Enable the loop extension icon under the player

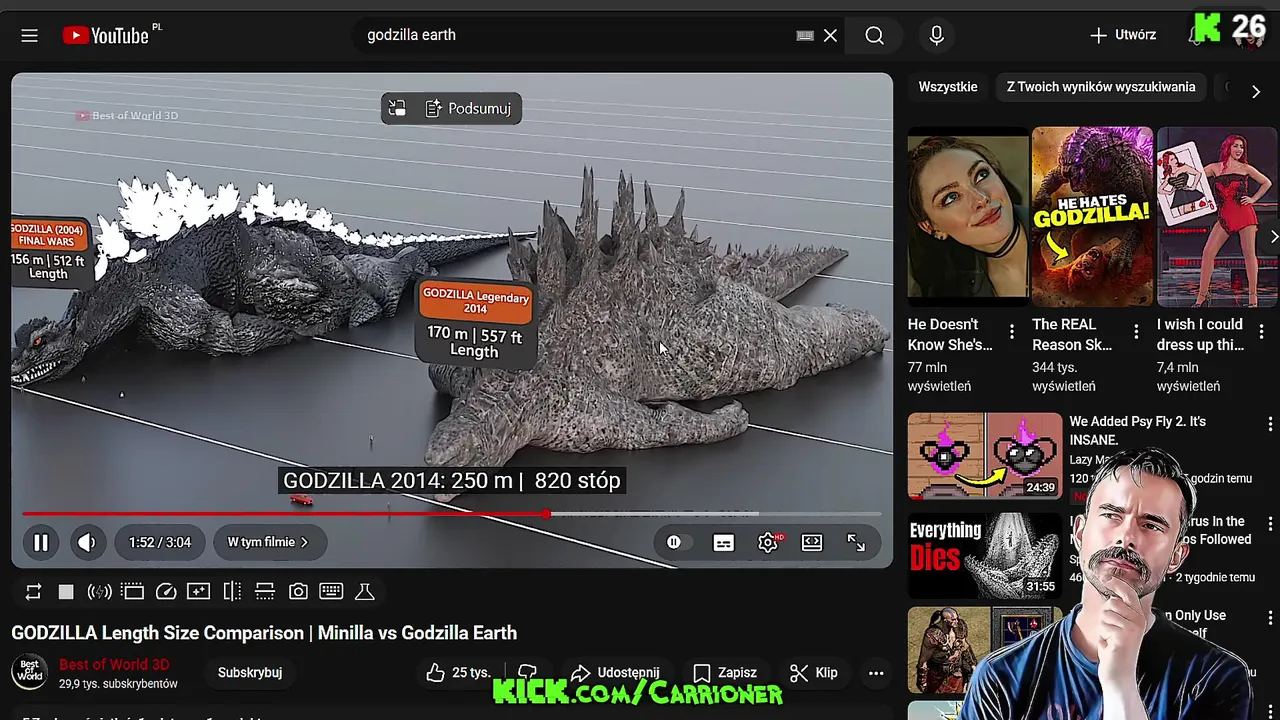point(33,592)
